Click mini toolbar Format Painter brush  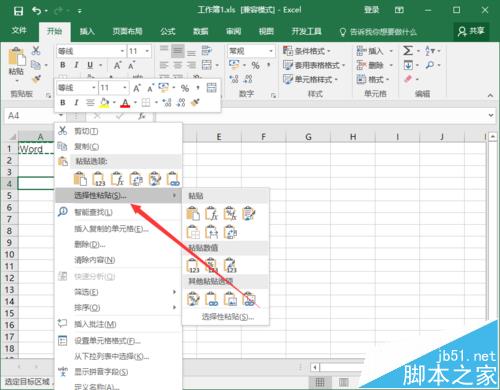click(x=195, y=102)
